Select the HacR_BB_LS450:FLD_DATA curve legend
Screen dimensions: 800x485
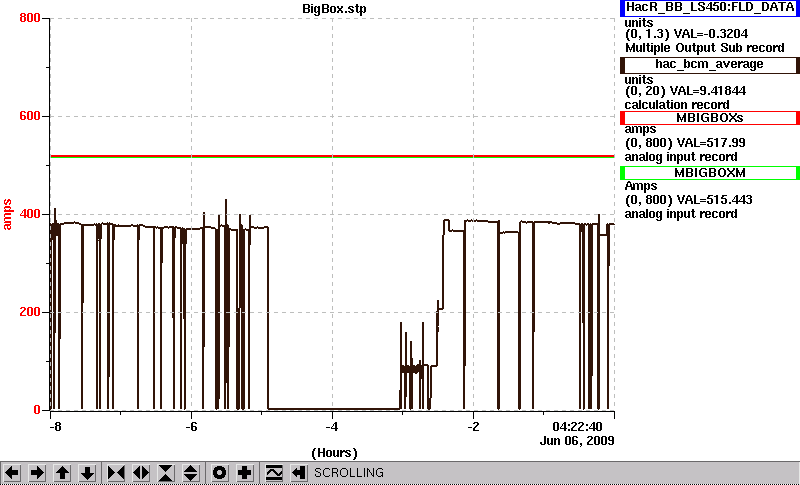(x=710, y=8)
